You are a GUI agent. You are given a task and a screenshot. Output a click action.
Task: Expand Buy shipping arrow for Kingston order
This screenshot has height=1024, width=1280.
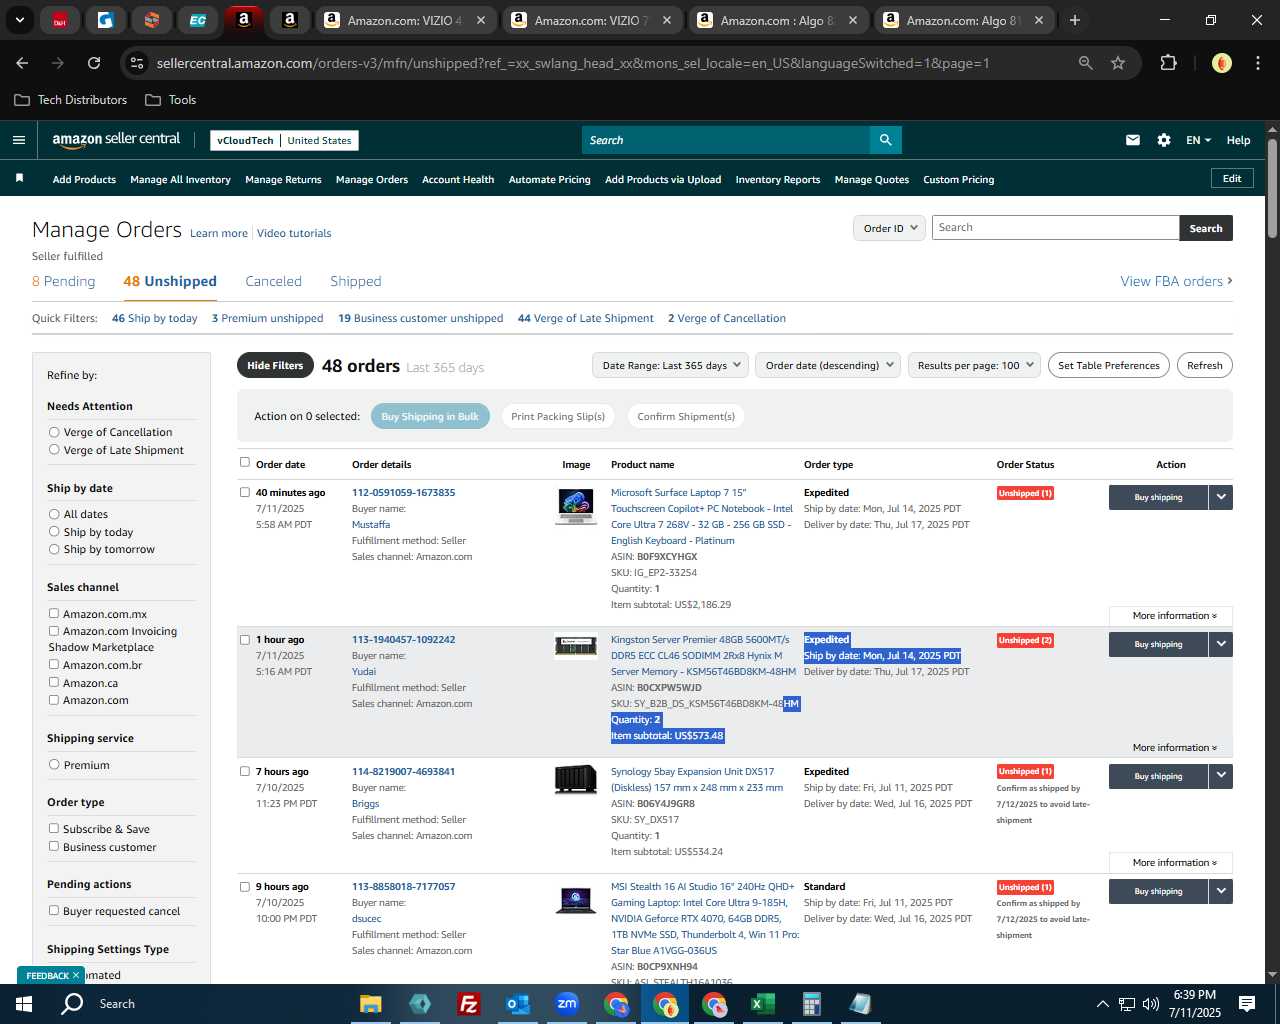[x=1221, y=644]
